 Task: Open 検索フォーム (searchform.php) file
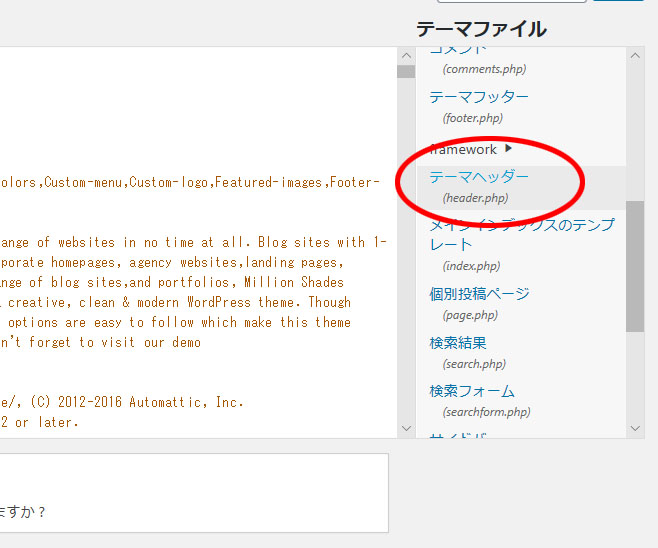pyautogui.click(x=471, y=392)
